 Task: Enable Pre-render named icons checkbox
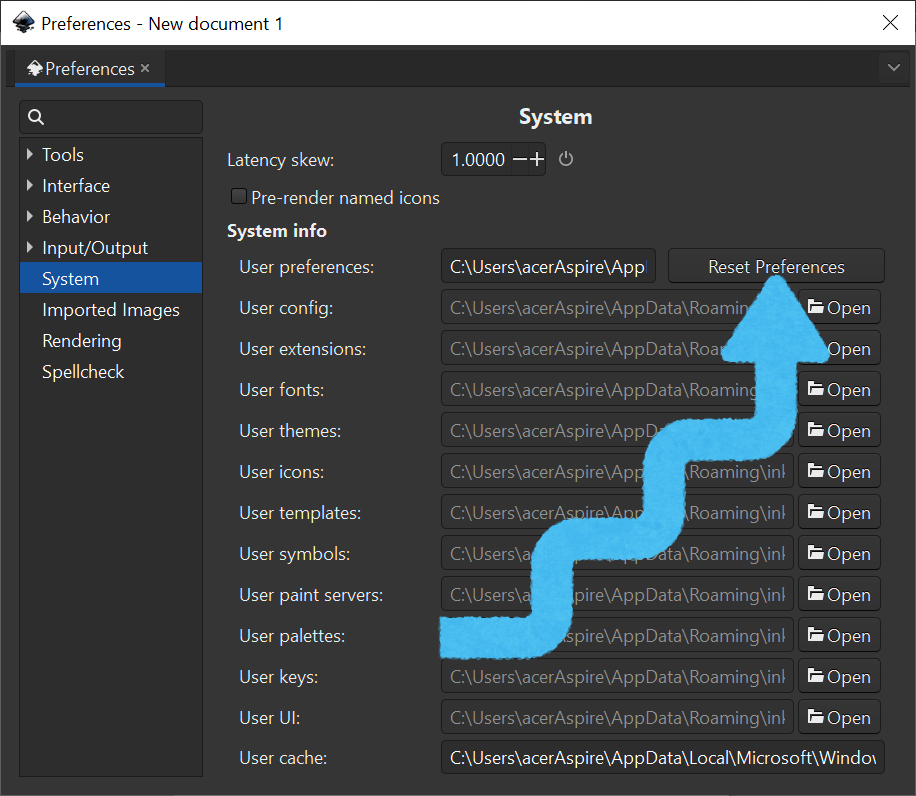pyautogui.click(x=239, y=197)
